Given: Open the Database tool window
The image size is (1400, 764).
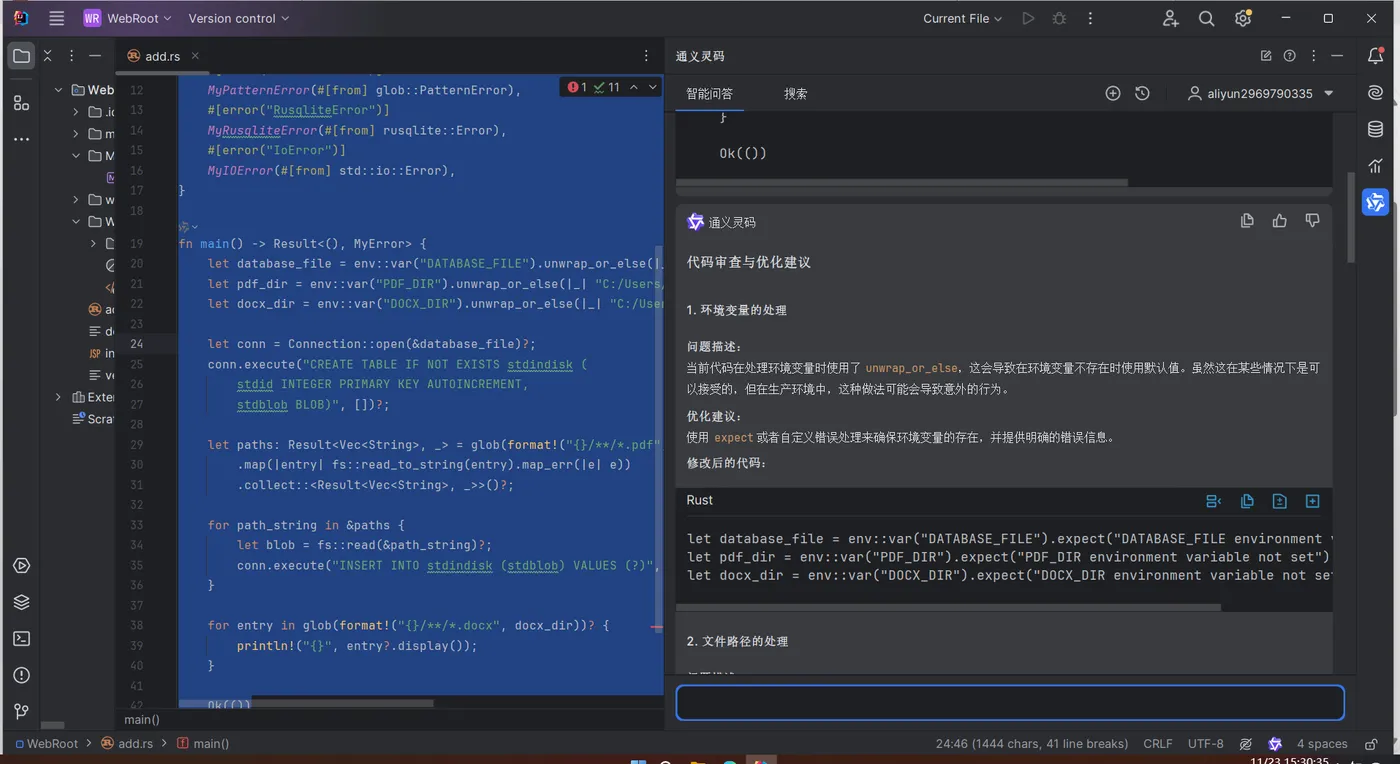Looking at the screenshot, I should click(x=1376, y=129).
